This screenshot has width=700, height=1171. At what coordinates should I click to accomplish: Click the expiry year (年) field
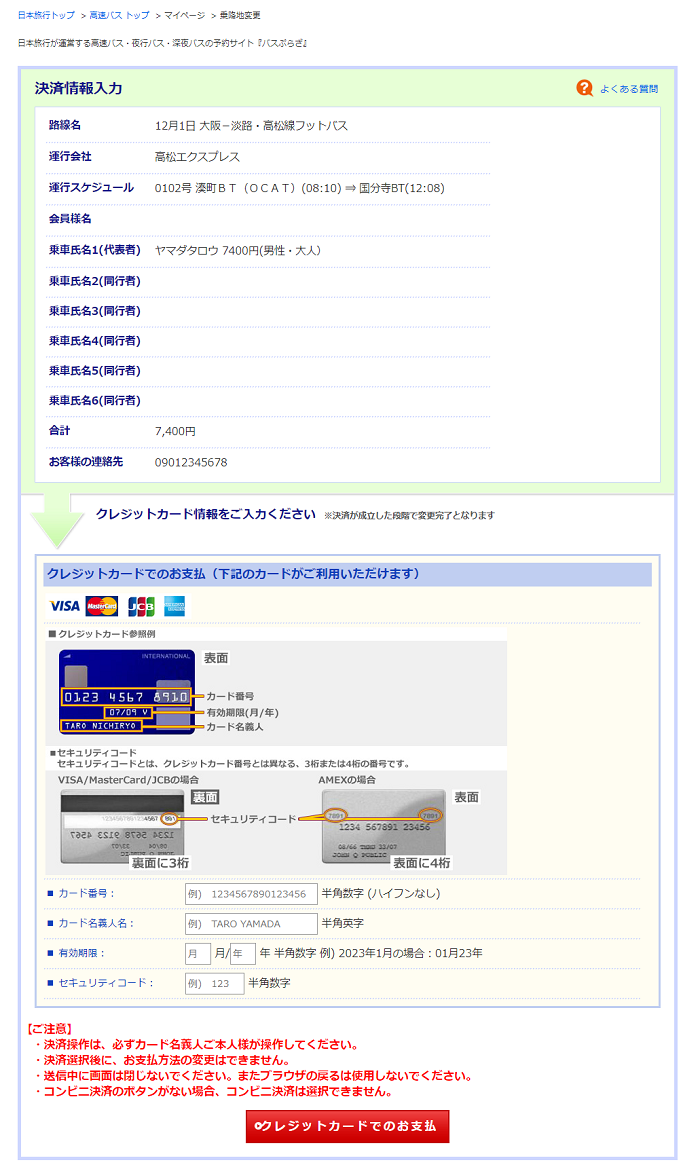[x=243, y=953]
